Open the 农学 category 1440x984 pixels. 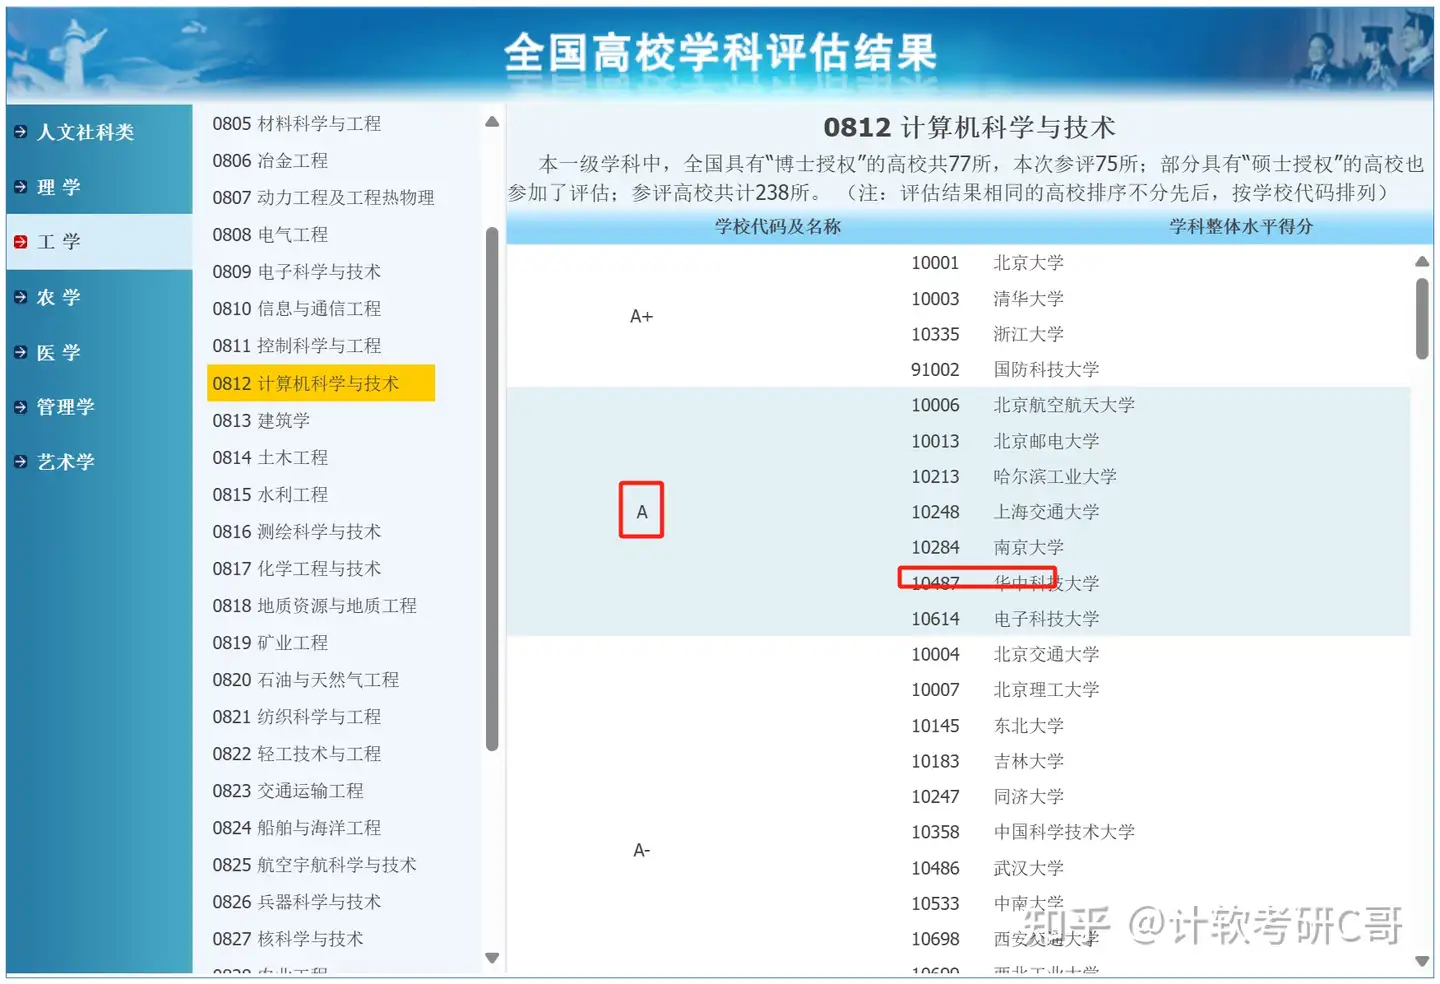tap(58, 297)
